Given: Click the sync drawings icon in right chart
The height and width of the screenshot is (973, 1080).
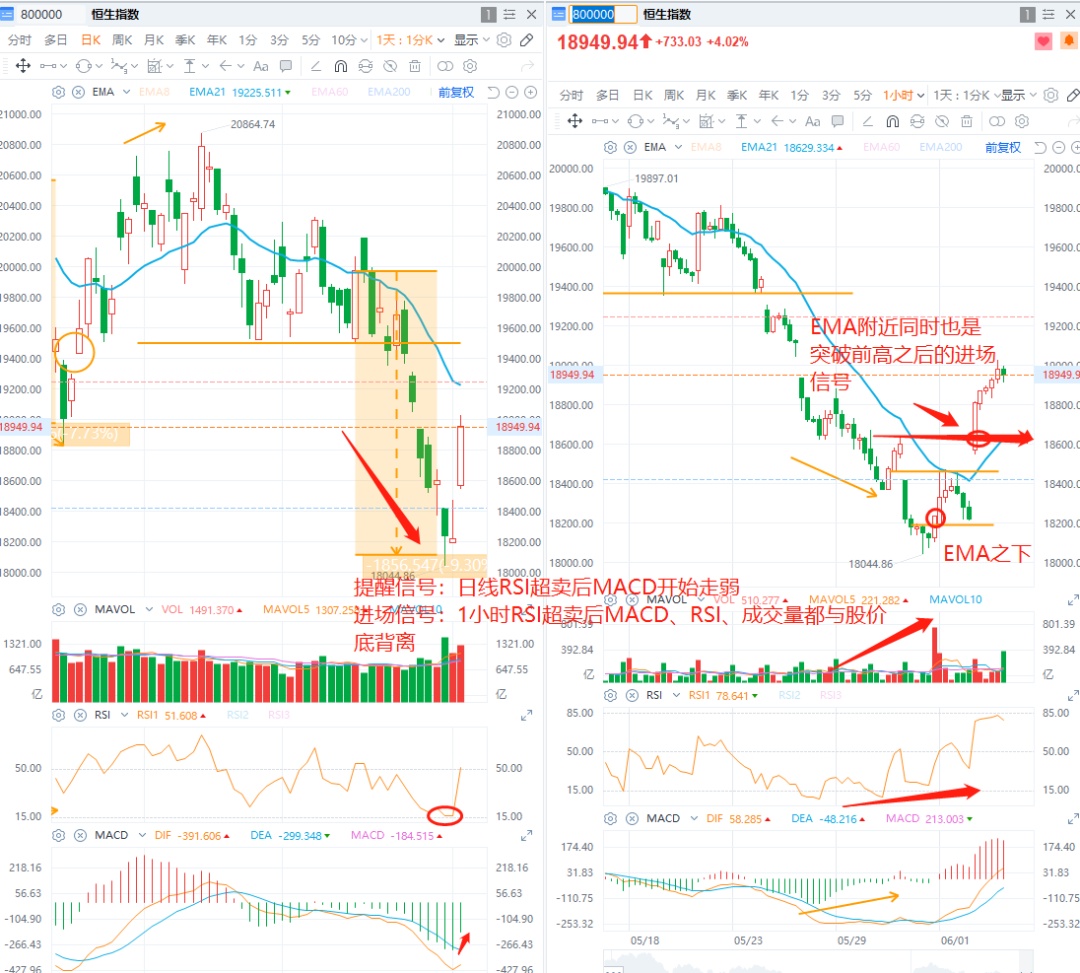Looking at the screenshot, I should (x=917, y=121).
